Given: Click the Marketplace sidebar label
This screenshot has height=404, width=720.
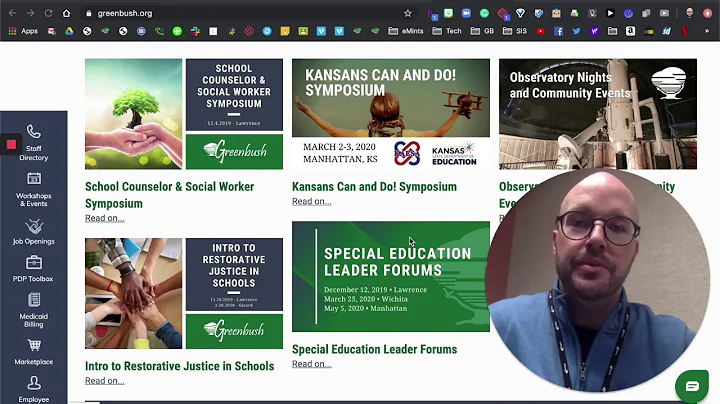Looking at the screenshot, I should pos(34,362).
